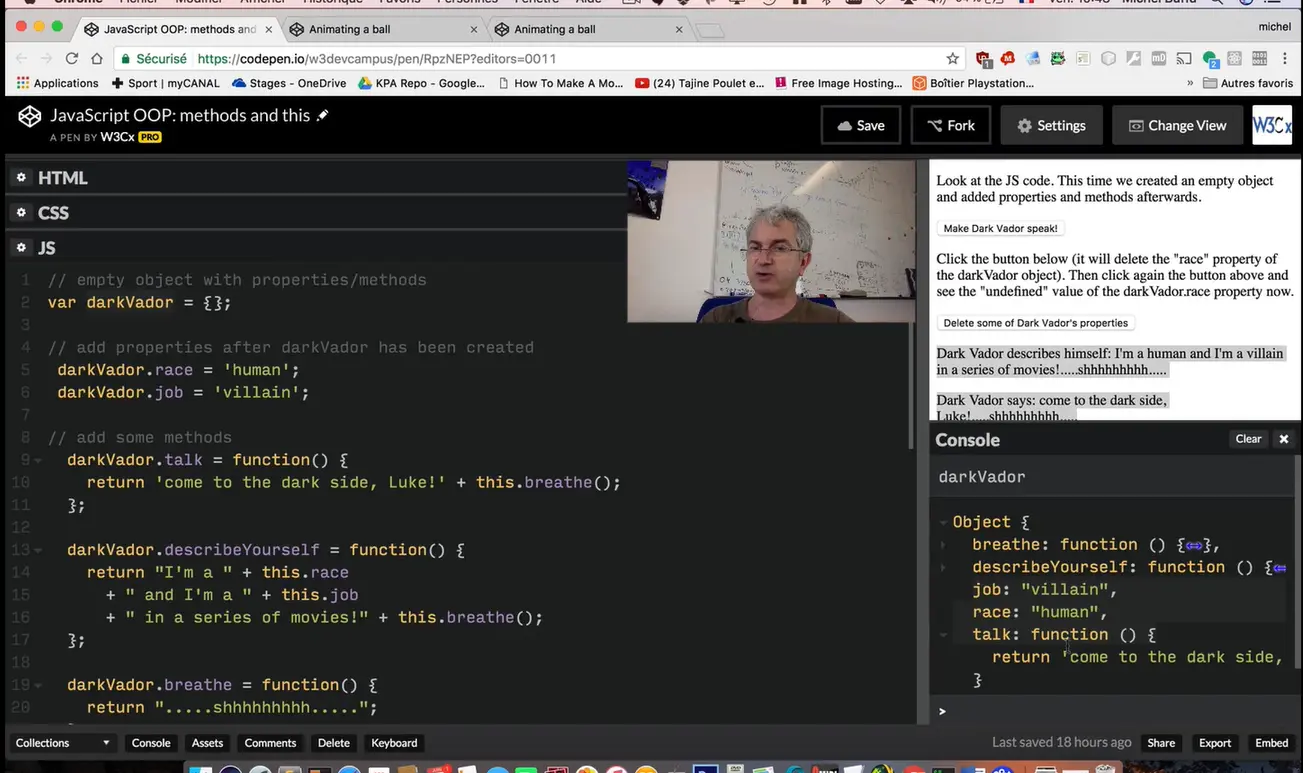1303x773 pixels.
Task: Click the white S-page extension icon
Action: (1083, 58)
